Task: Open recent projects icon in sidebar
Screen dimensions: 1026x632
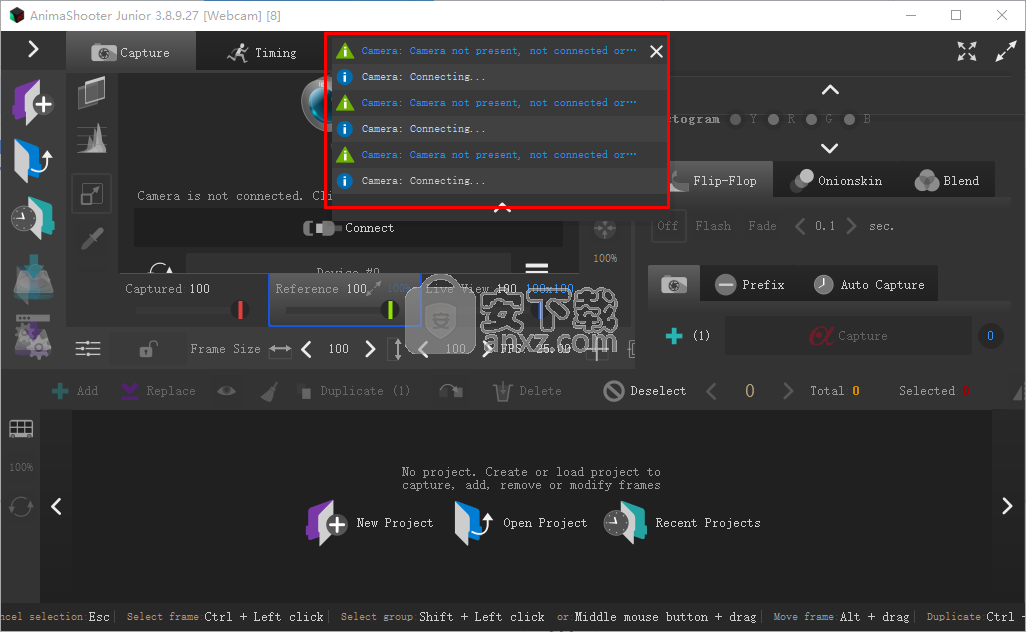Action: point(33,218)
